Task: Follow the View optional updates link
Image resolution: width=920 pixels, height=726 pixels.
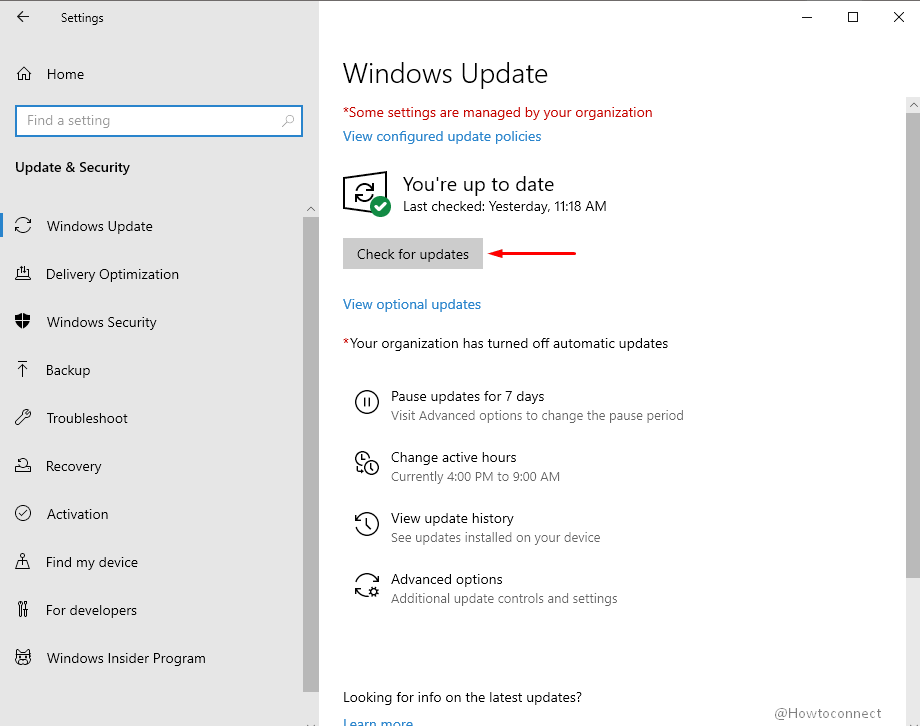Action: click(x=412, y=304)
